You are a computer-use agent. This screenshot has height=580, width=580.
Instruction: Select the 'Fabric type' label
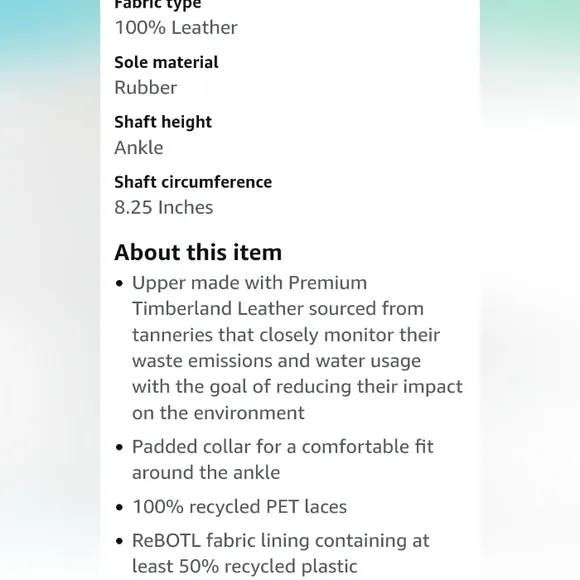pos(158,5)
